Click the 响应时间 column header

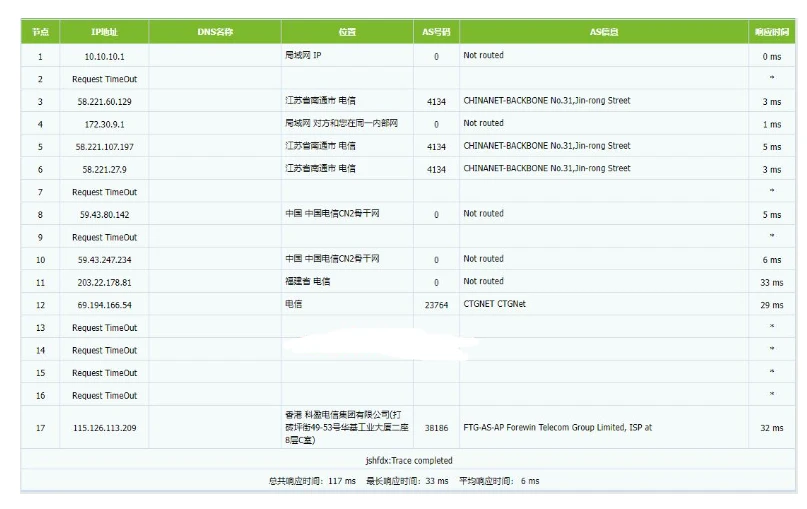(771, 32)
